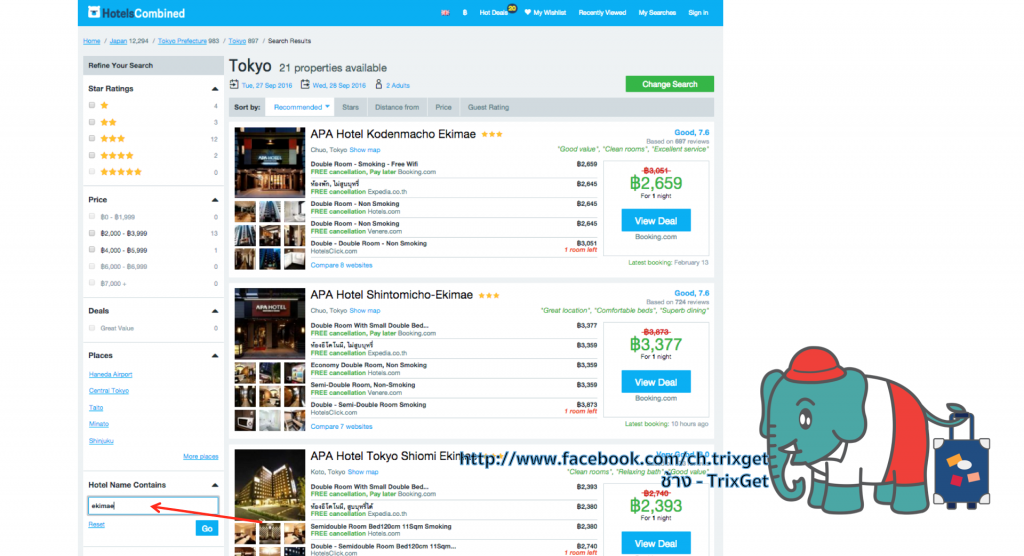This screenshot has width=1024, height=556.
Task: Show map for APA Hotel Kodenmacho Ekimae
Action: click(364, 150)
